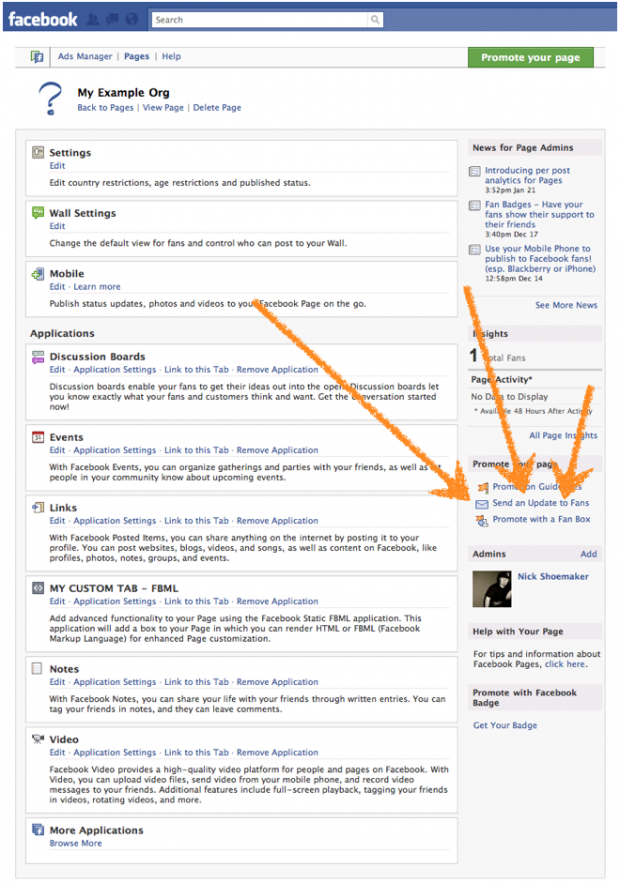Open All Page Insights
Screen dimensions: 620x883
coord(563,435)
